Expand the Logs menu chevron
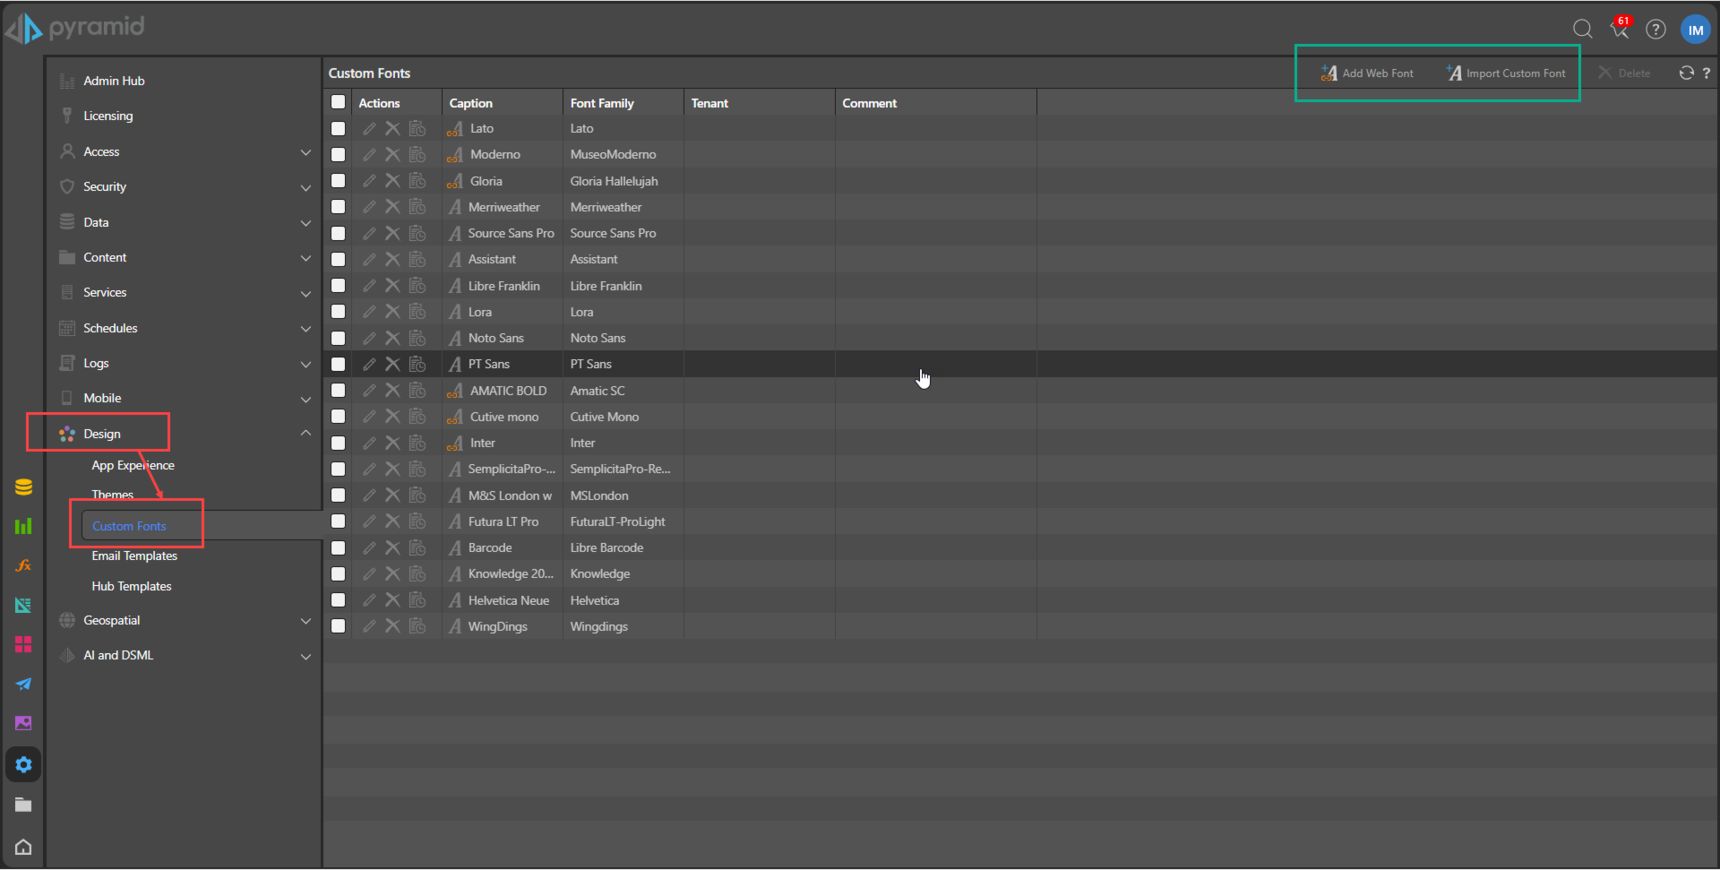 pyautogui.click(x=306, y=364)
